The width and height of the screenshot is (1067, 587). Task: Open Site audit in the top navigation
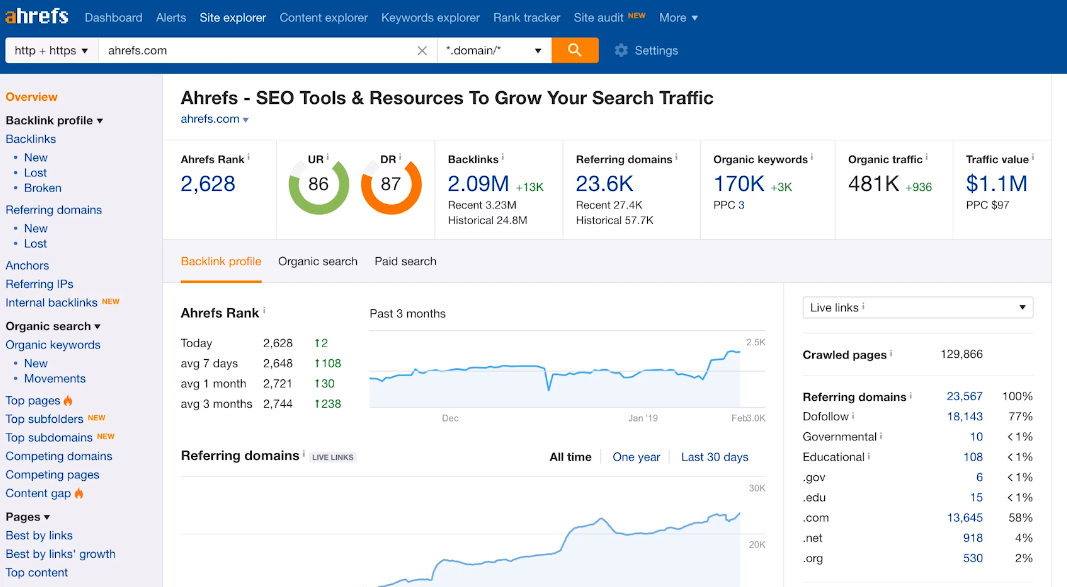click(x=598, y=18)
